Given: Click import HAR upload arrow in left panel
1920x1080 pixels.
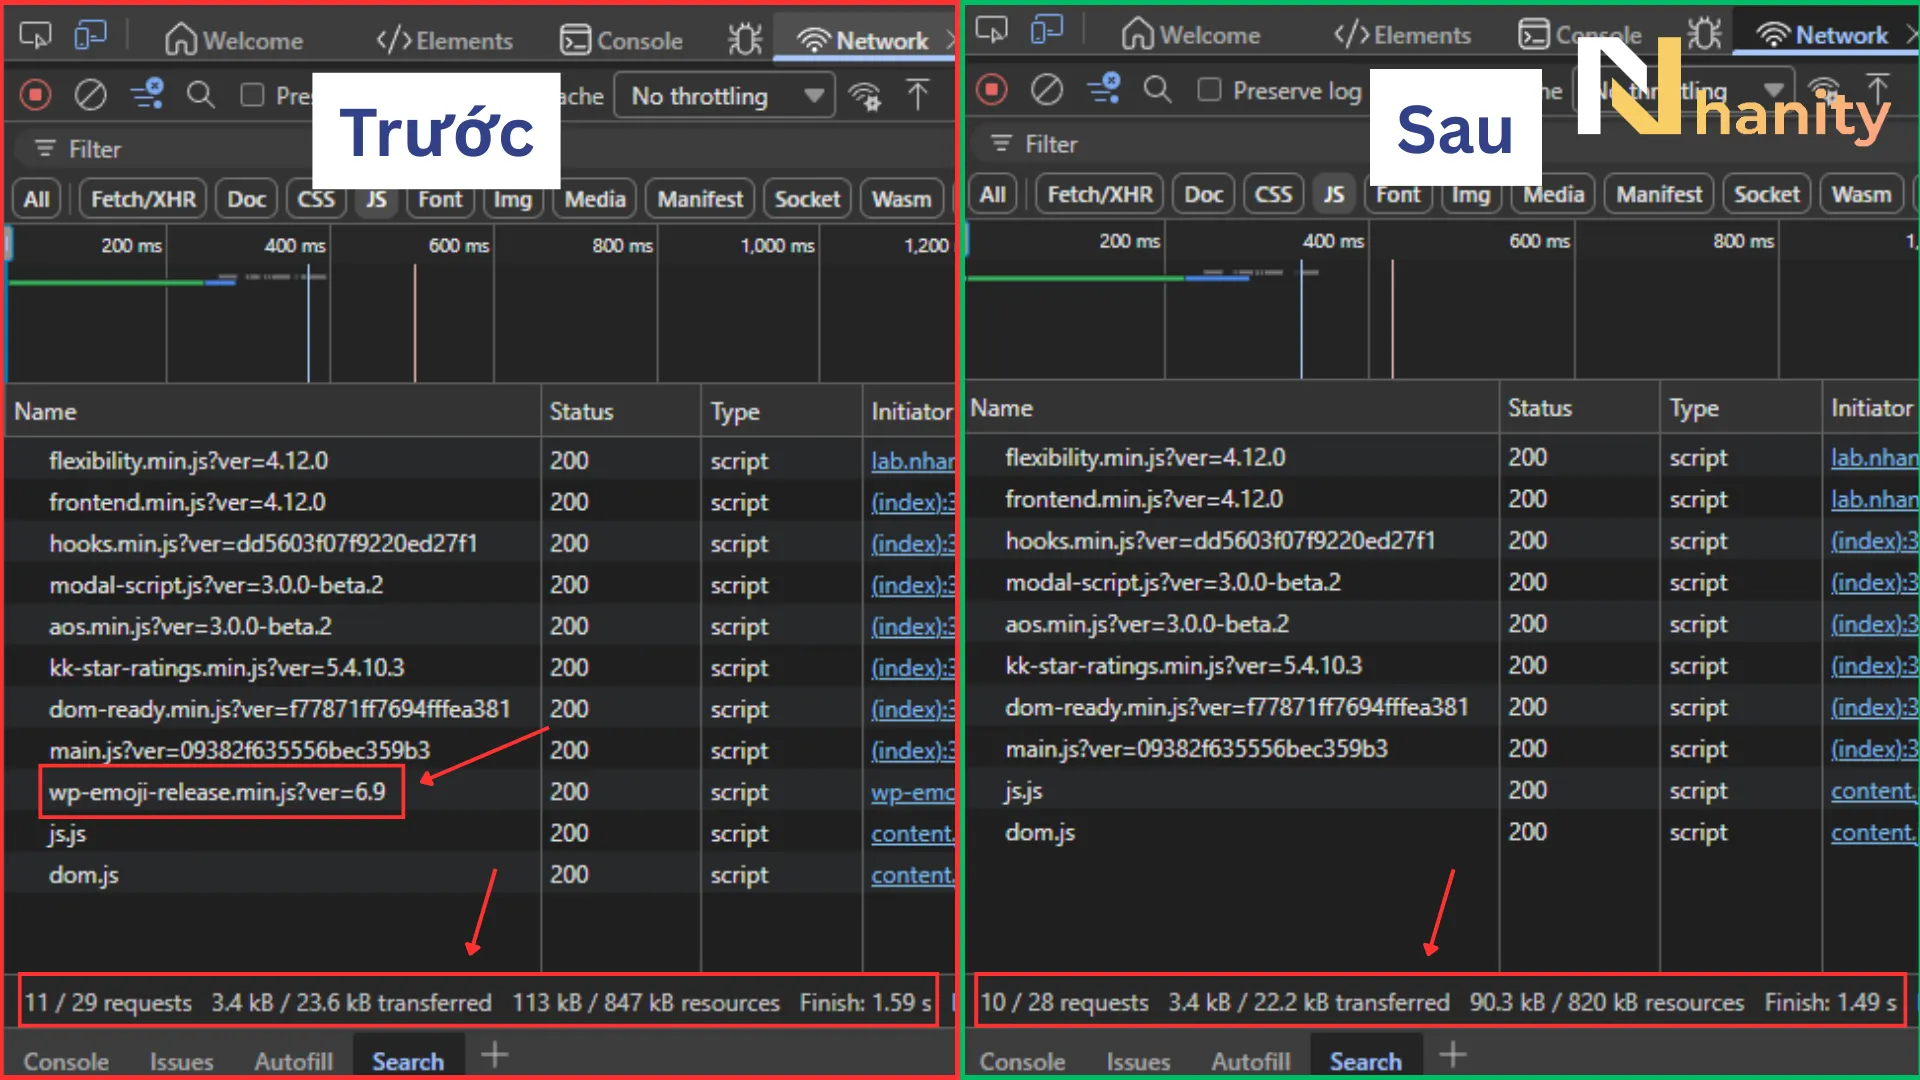Looking at the screenshot, I should (917, 95).
